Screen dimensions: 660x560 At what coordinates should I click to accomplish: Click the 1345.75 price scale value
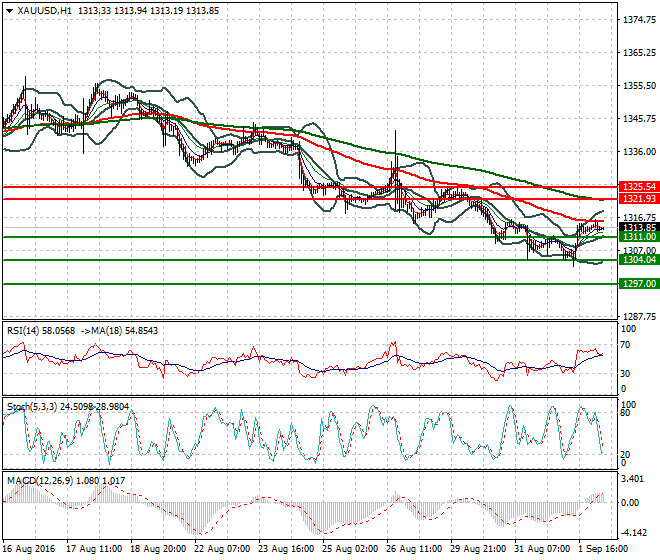pyautogui.click(x=639, y=119)
